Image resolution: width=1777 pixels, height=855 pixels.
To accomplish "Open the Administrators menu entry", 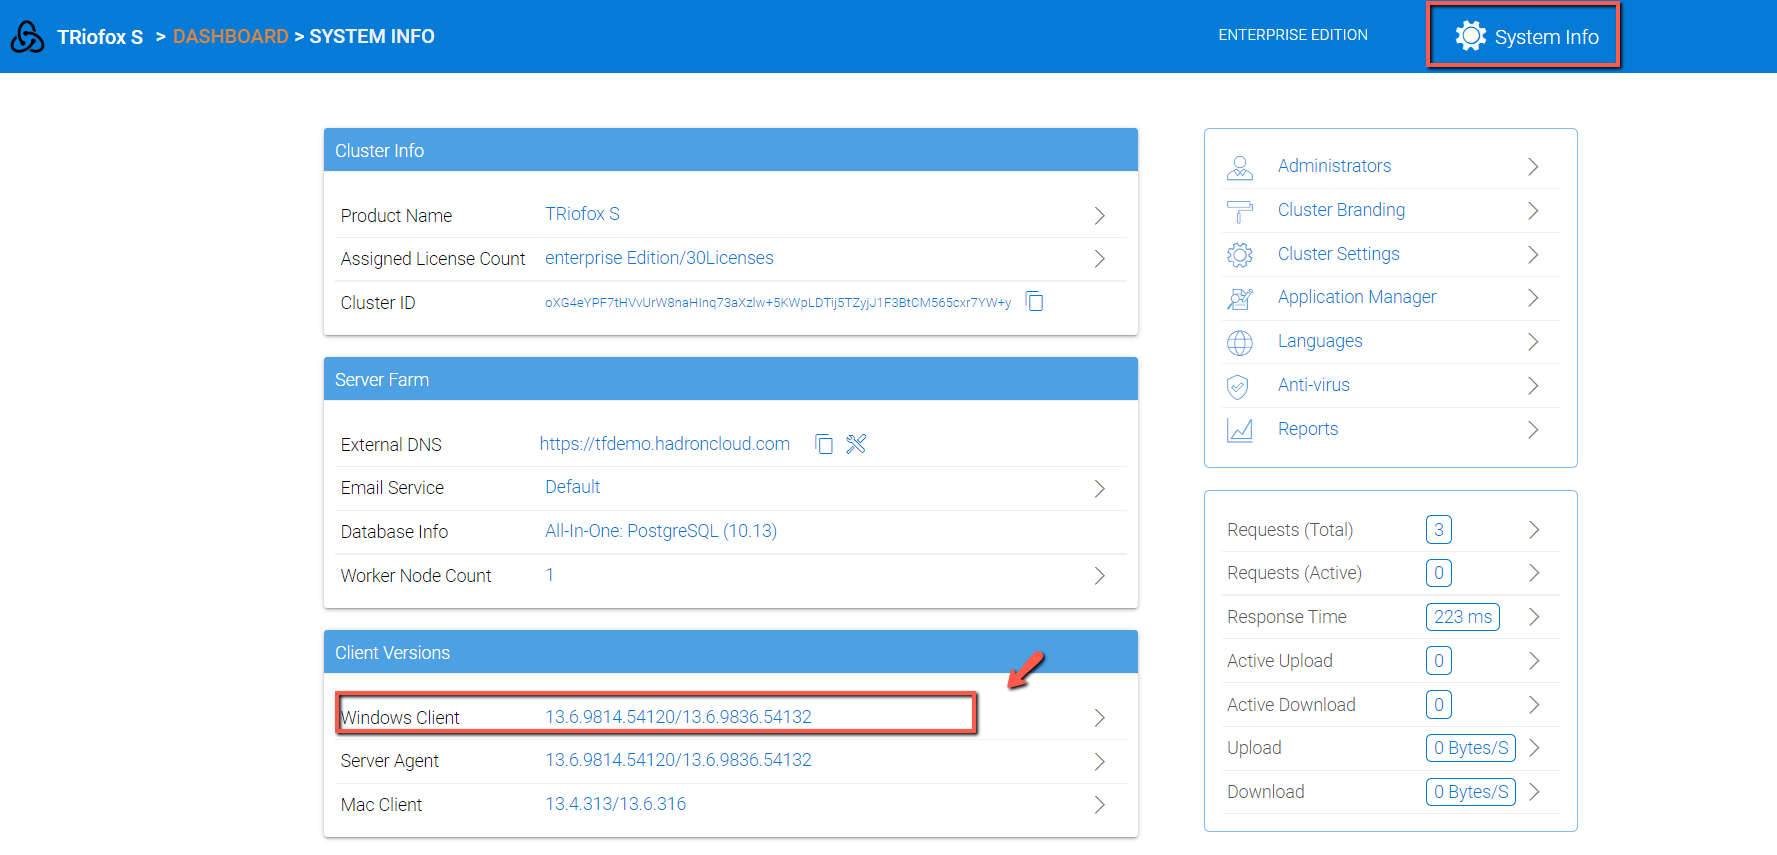I will click(1334, 166).
